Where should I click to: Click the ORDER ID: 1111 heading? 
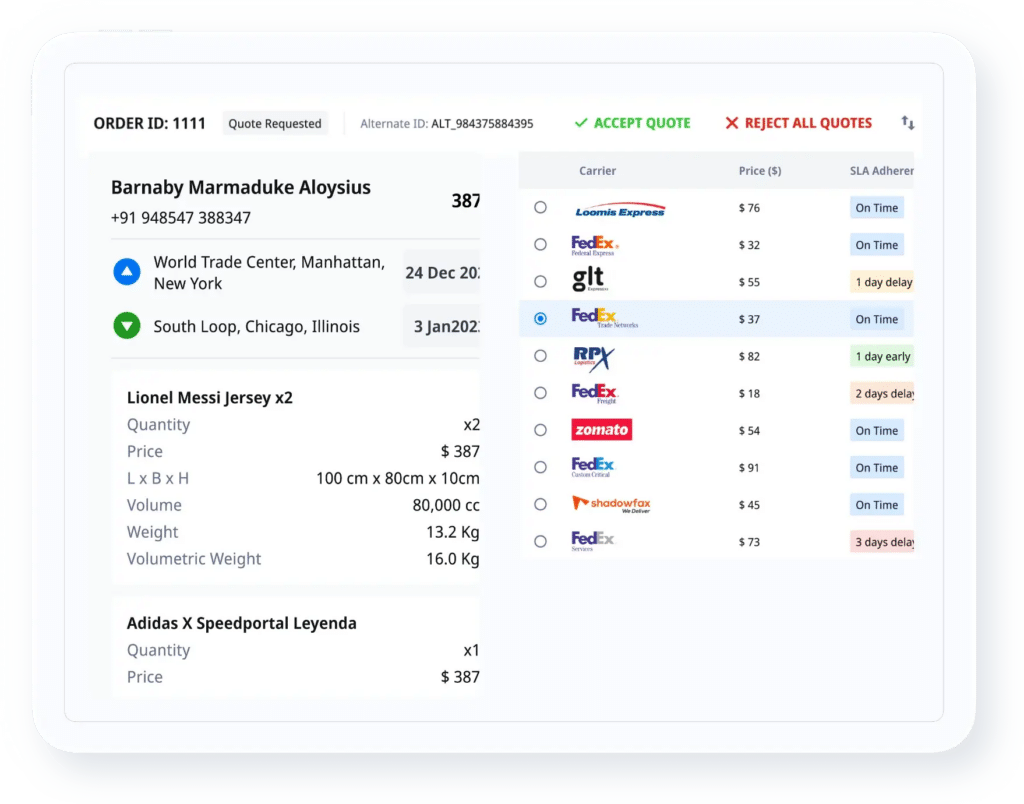150,123
